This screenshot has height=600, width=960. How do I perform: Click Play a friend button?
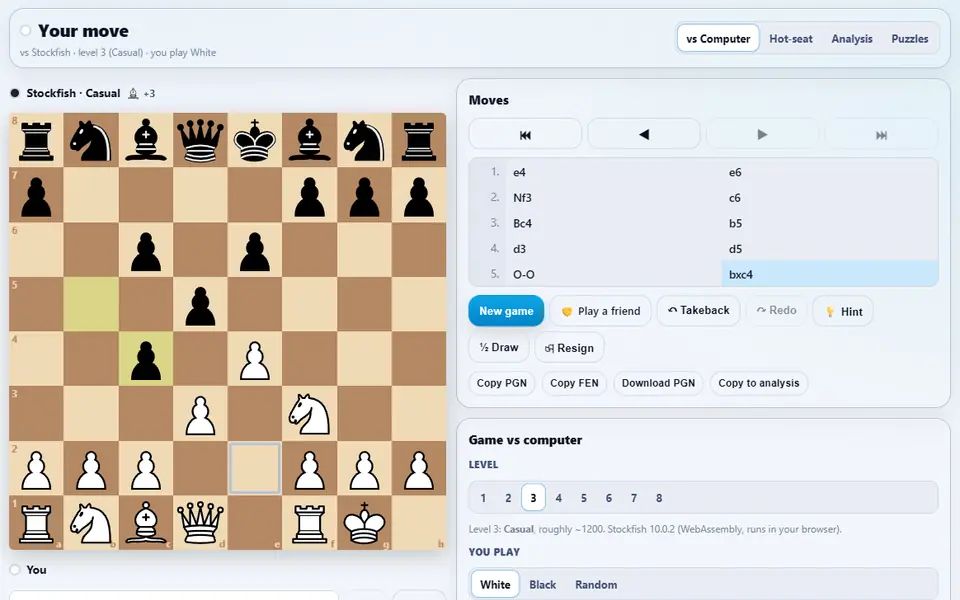pyautogui.click(x=601, y=311)
